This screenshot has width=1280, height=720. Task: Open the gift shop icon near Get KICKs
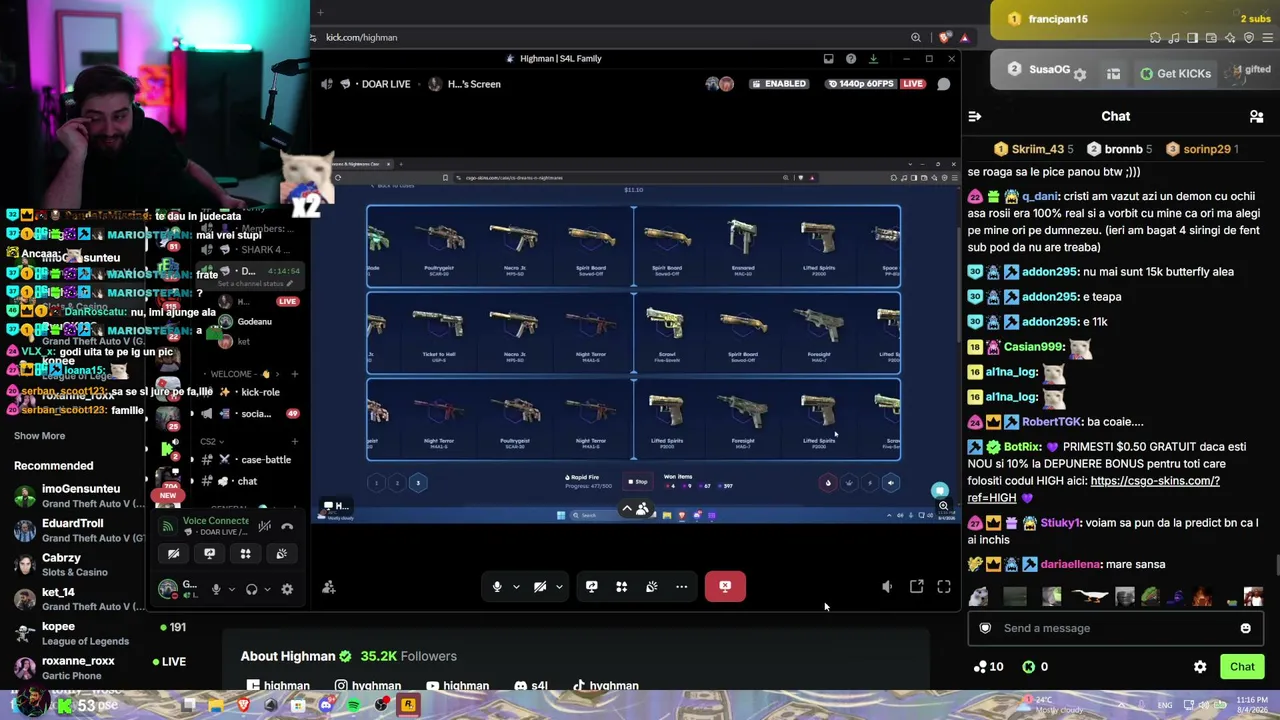pyautogui.click(x=1113, y=73)
